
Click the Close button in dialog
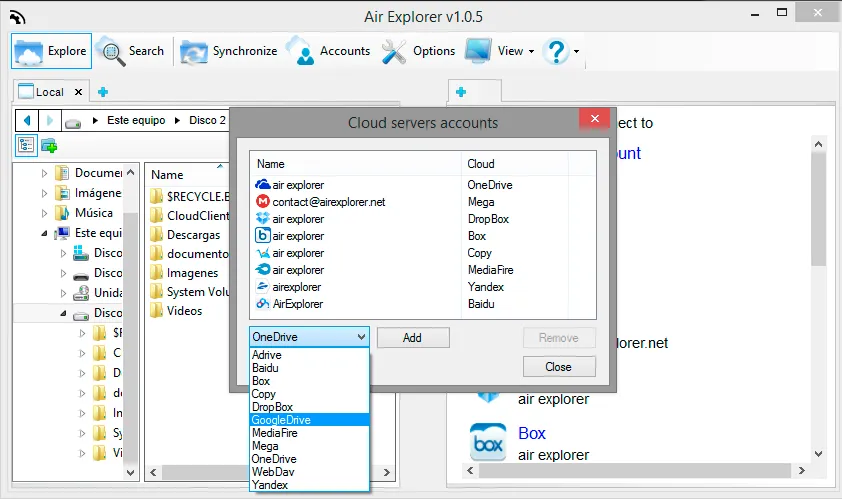click(559, 367)
